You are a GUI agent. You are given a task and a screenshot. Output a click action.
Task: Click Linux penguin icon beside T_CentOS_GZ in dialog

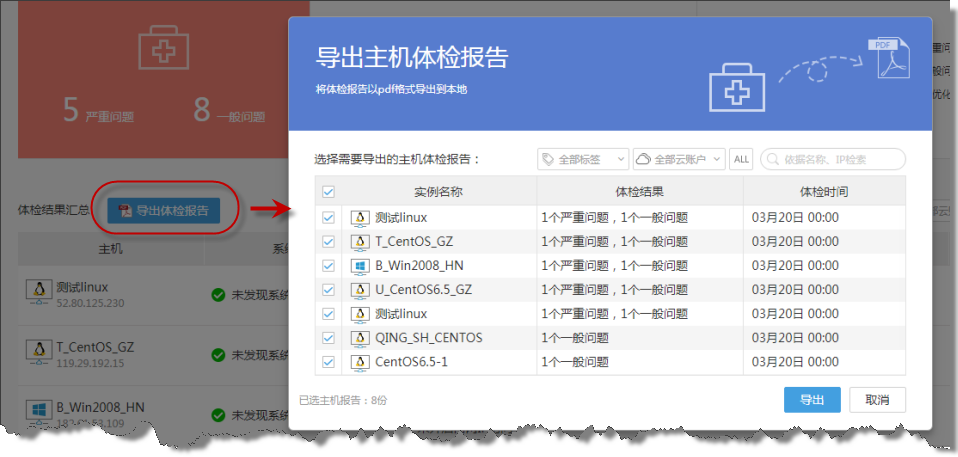360,242
